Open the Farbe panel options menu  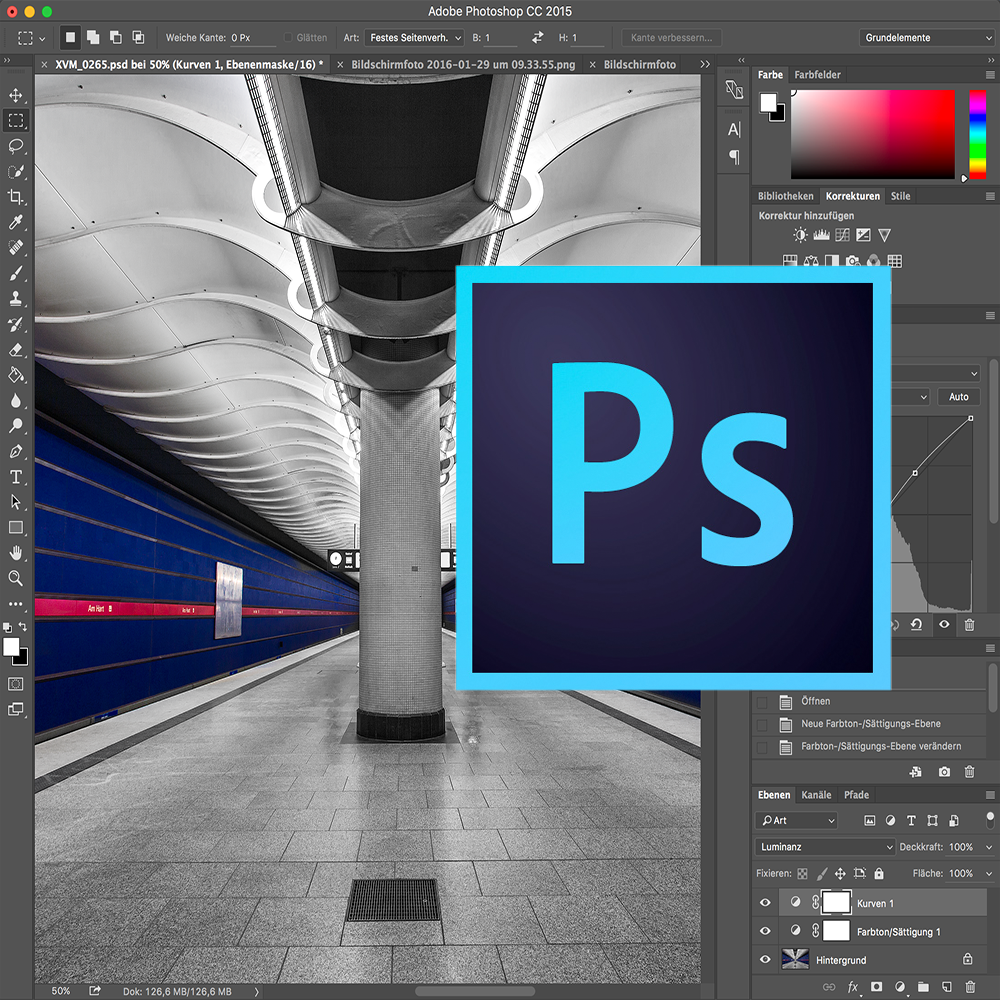pyautogui.click(x=990, y=75)
